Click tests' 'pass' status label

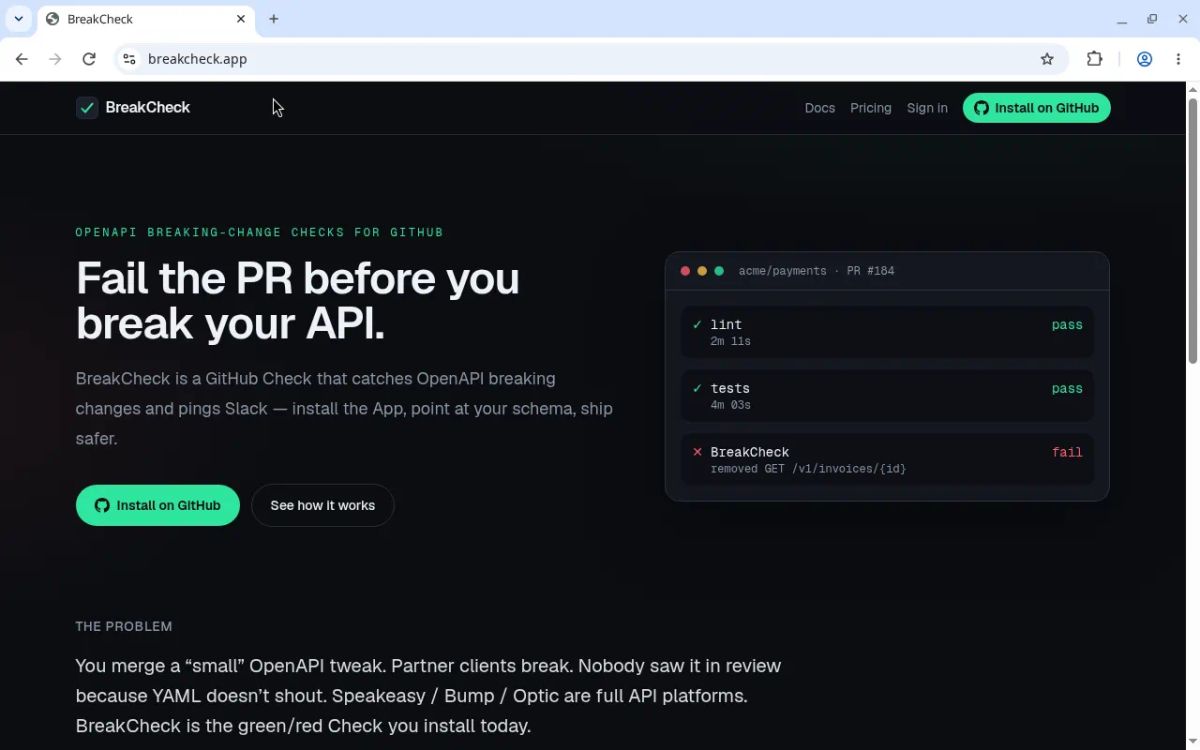[1067, 389]
